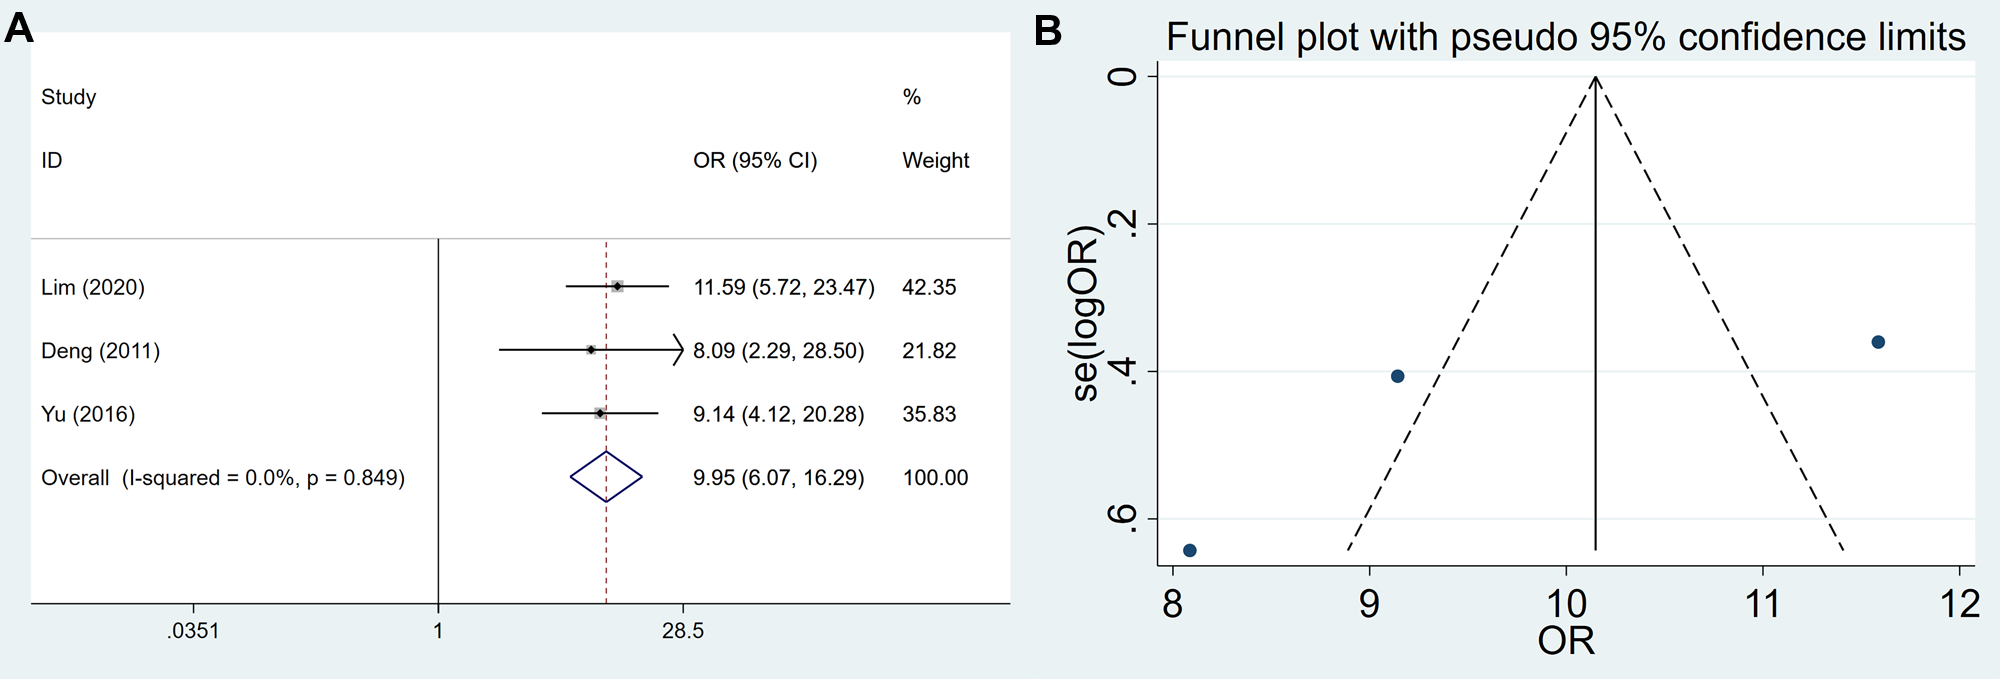
Task: Click the Yu (2016) square point estimate
Action: tap(599, 413)
